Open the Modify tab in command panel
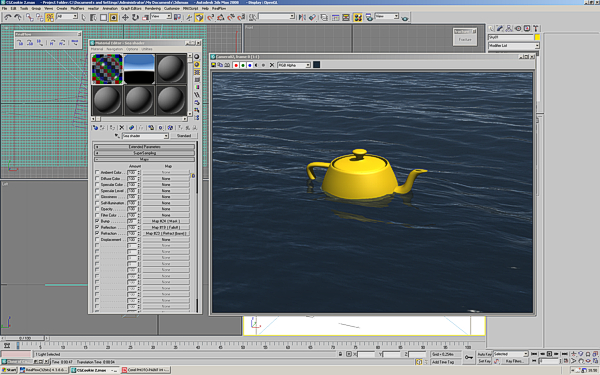Viewport: 600px width, 375px height. click(x=500, y=28)
